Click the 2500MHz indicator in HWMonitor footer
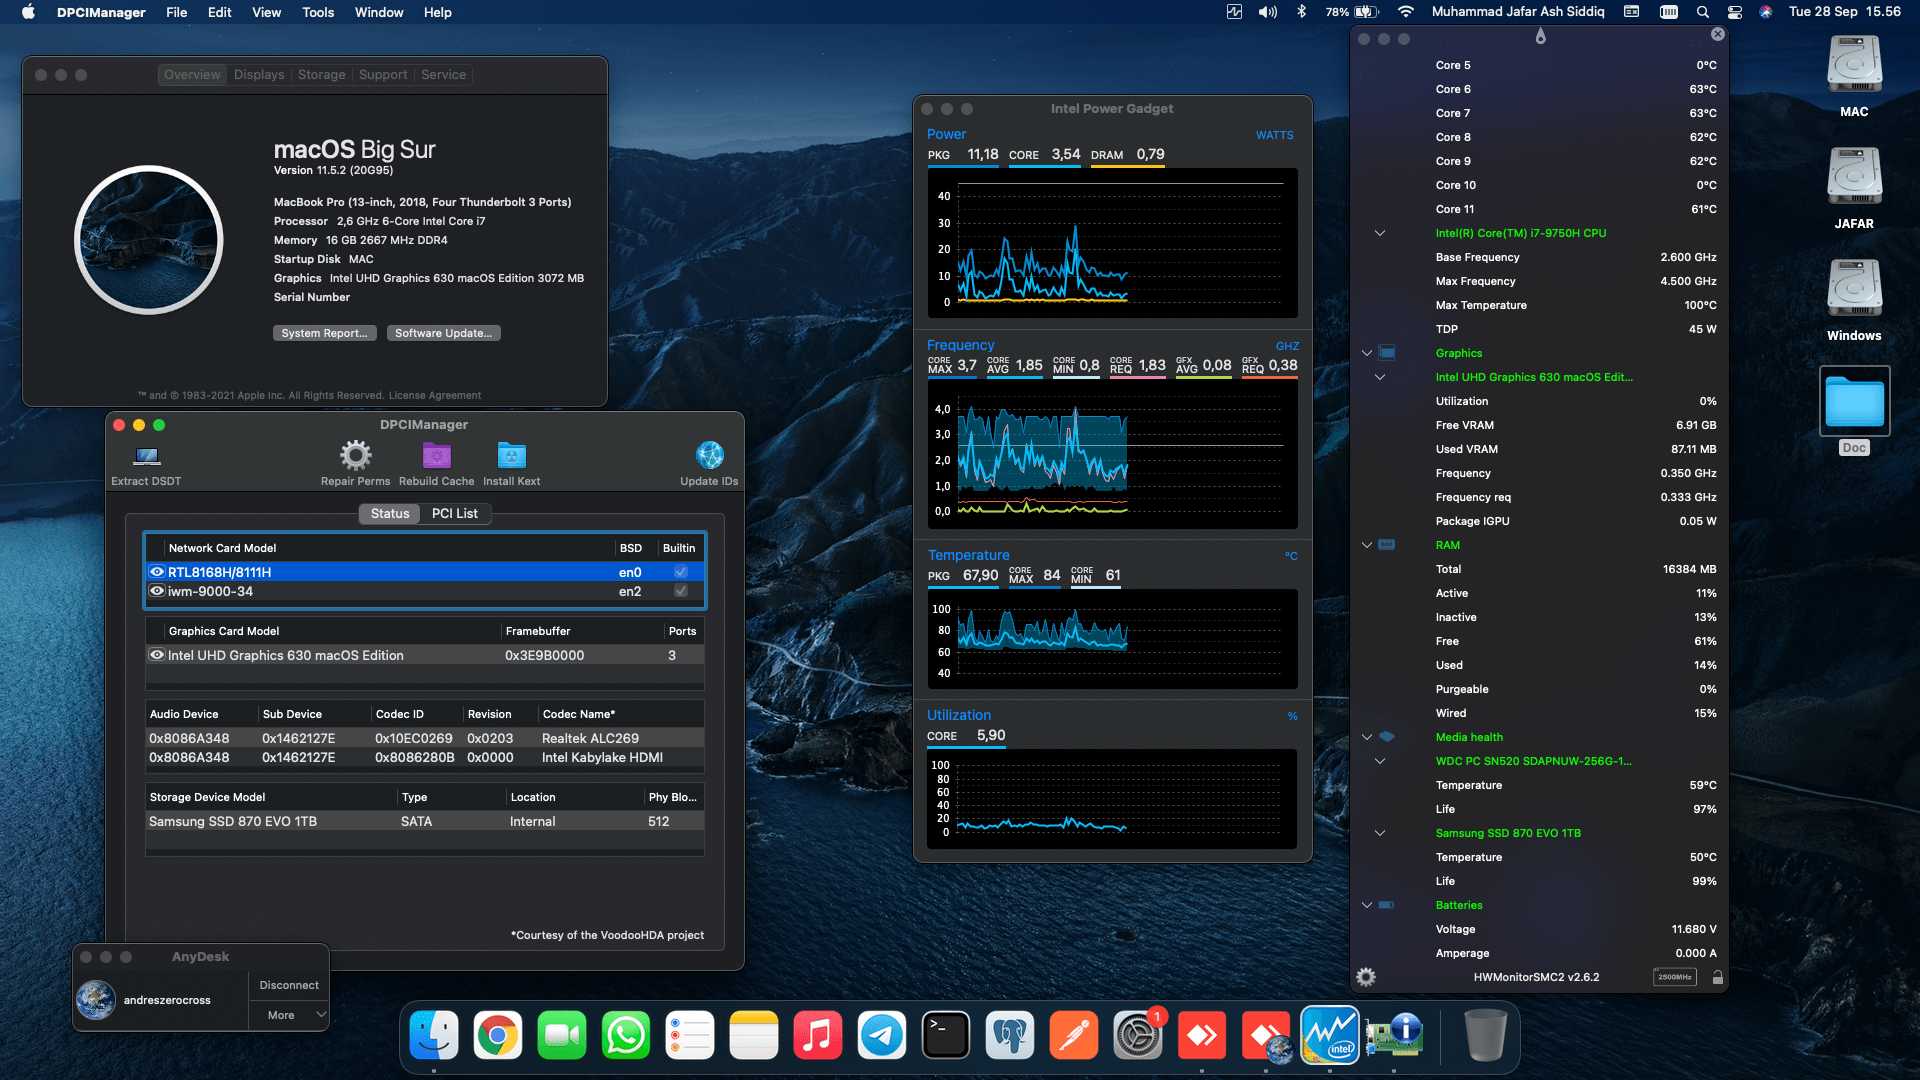Viewport: 1920px width, 1080px height. coord(1674,977)
